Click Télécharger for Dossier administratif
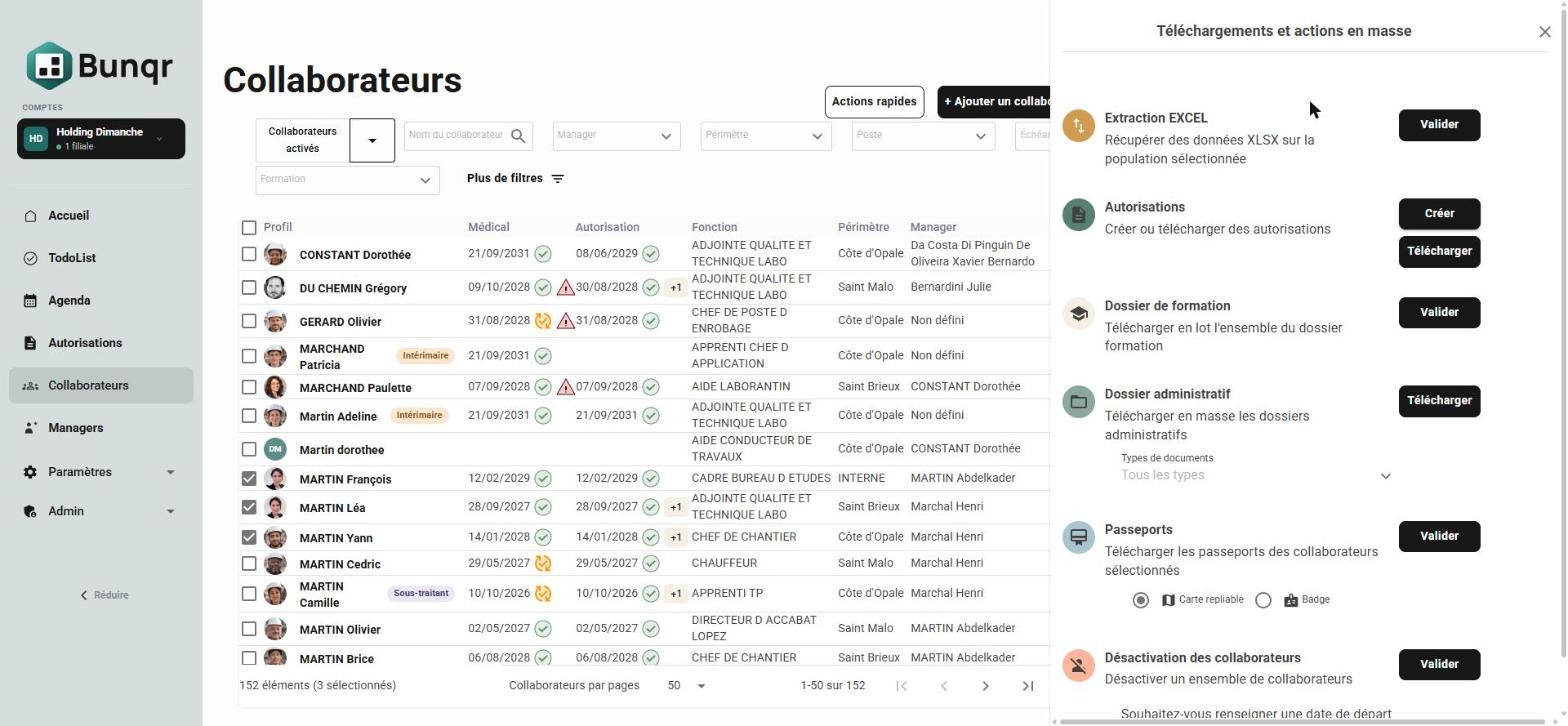This screenshot has width=1568, height=726. pos(1439,401)
